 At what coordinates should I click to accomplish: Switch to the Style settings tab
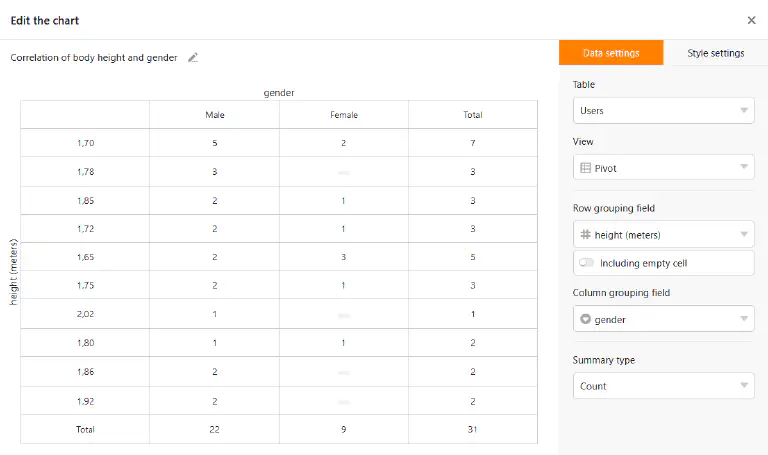[716, 52]
